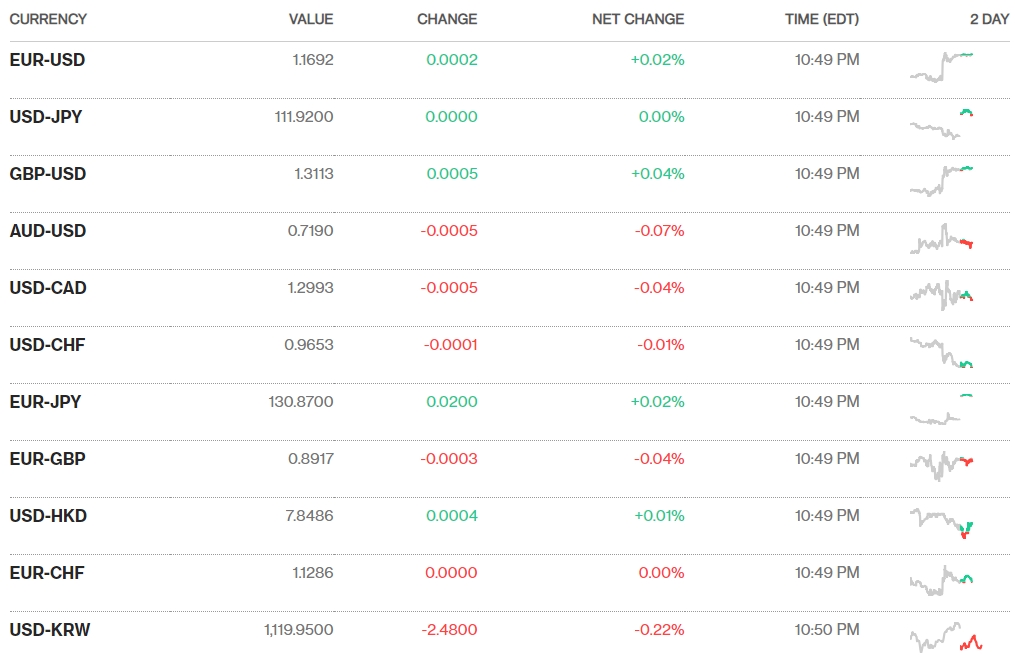This screenshot has height=662, width=1015.
Task: Click the CURRENCY column header
Action: [48, 19]
